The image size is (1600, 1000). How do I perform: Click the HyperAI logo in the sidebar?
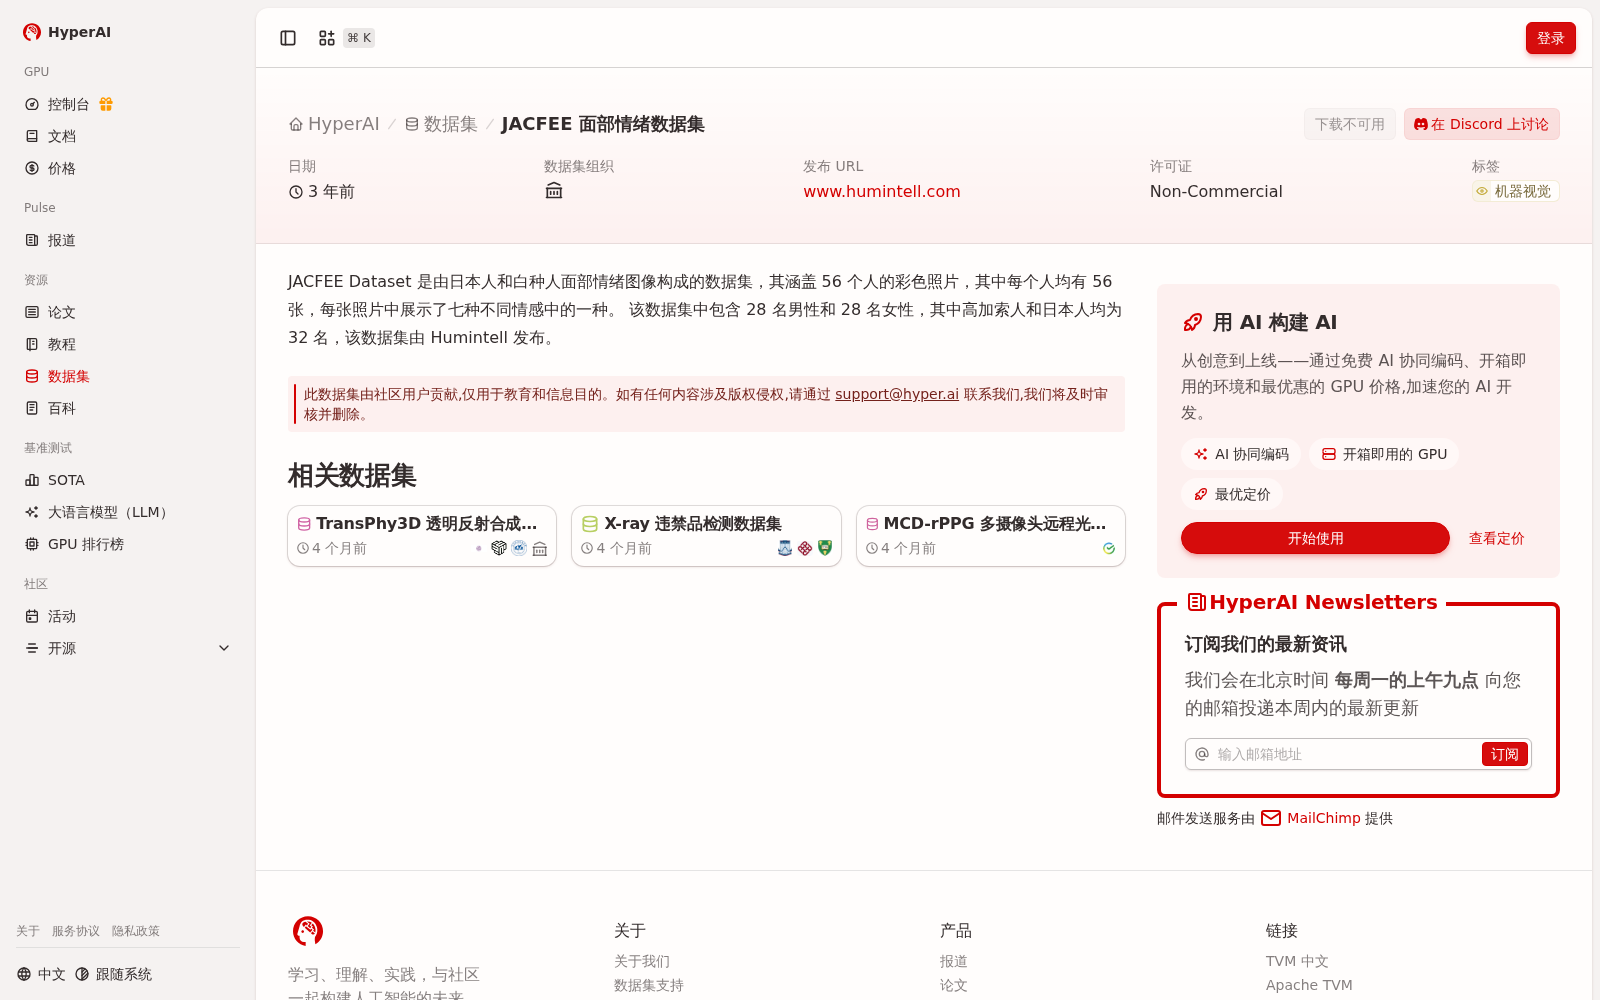click(x=32, y=32)
